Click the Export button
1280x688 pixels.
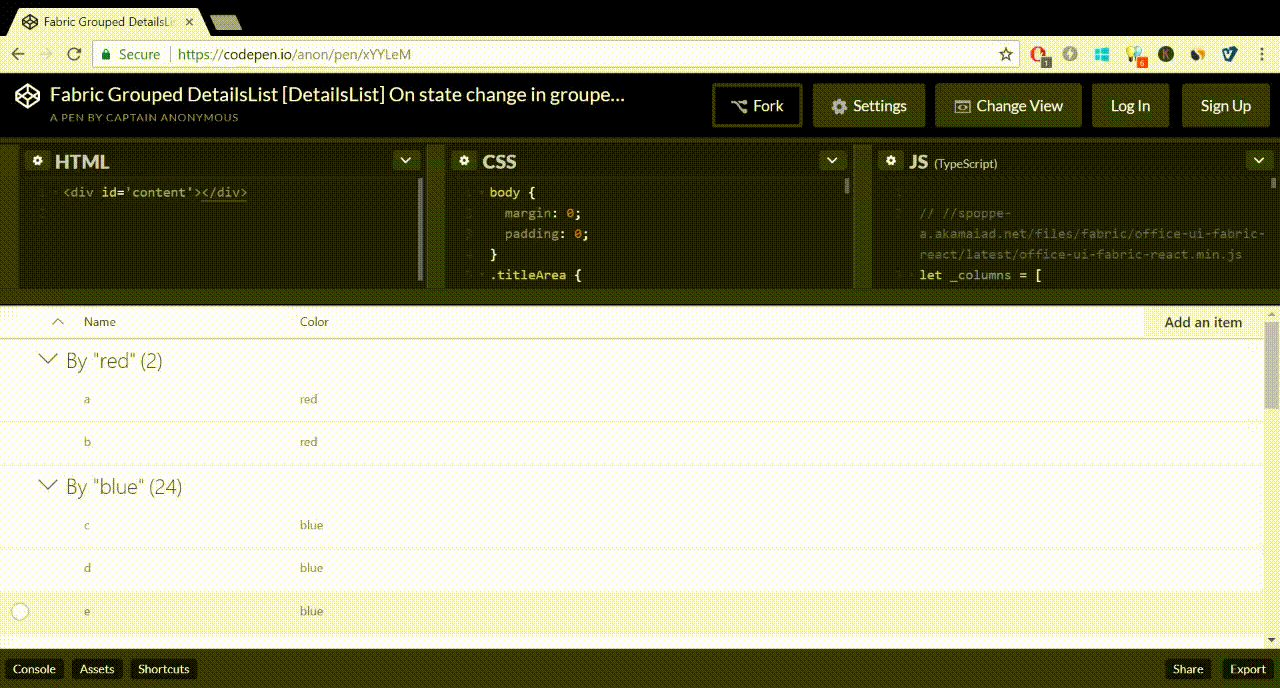(x=1247, y=669)
